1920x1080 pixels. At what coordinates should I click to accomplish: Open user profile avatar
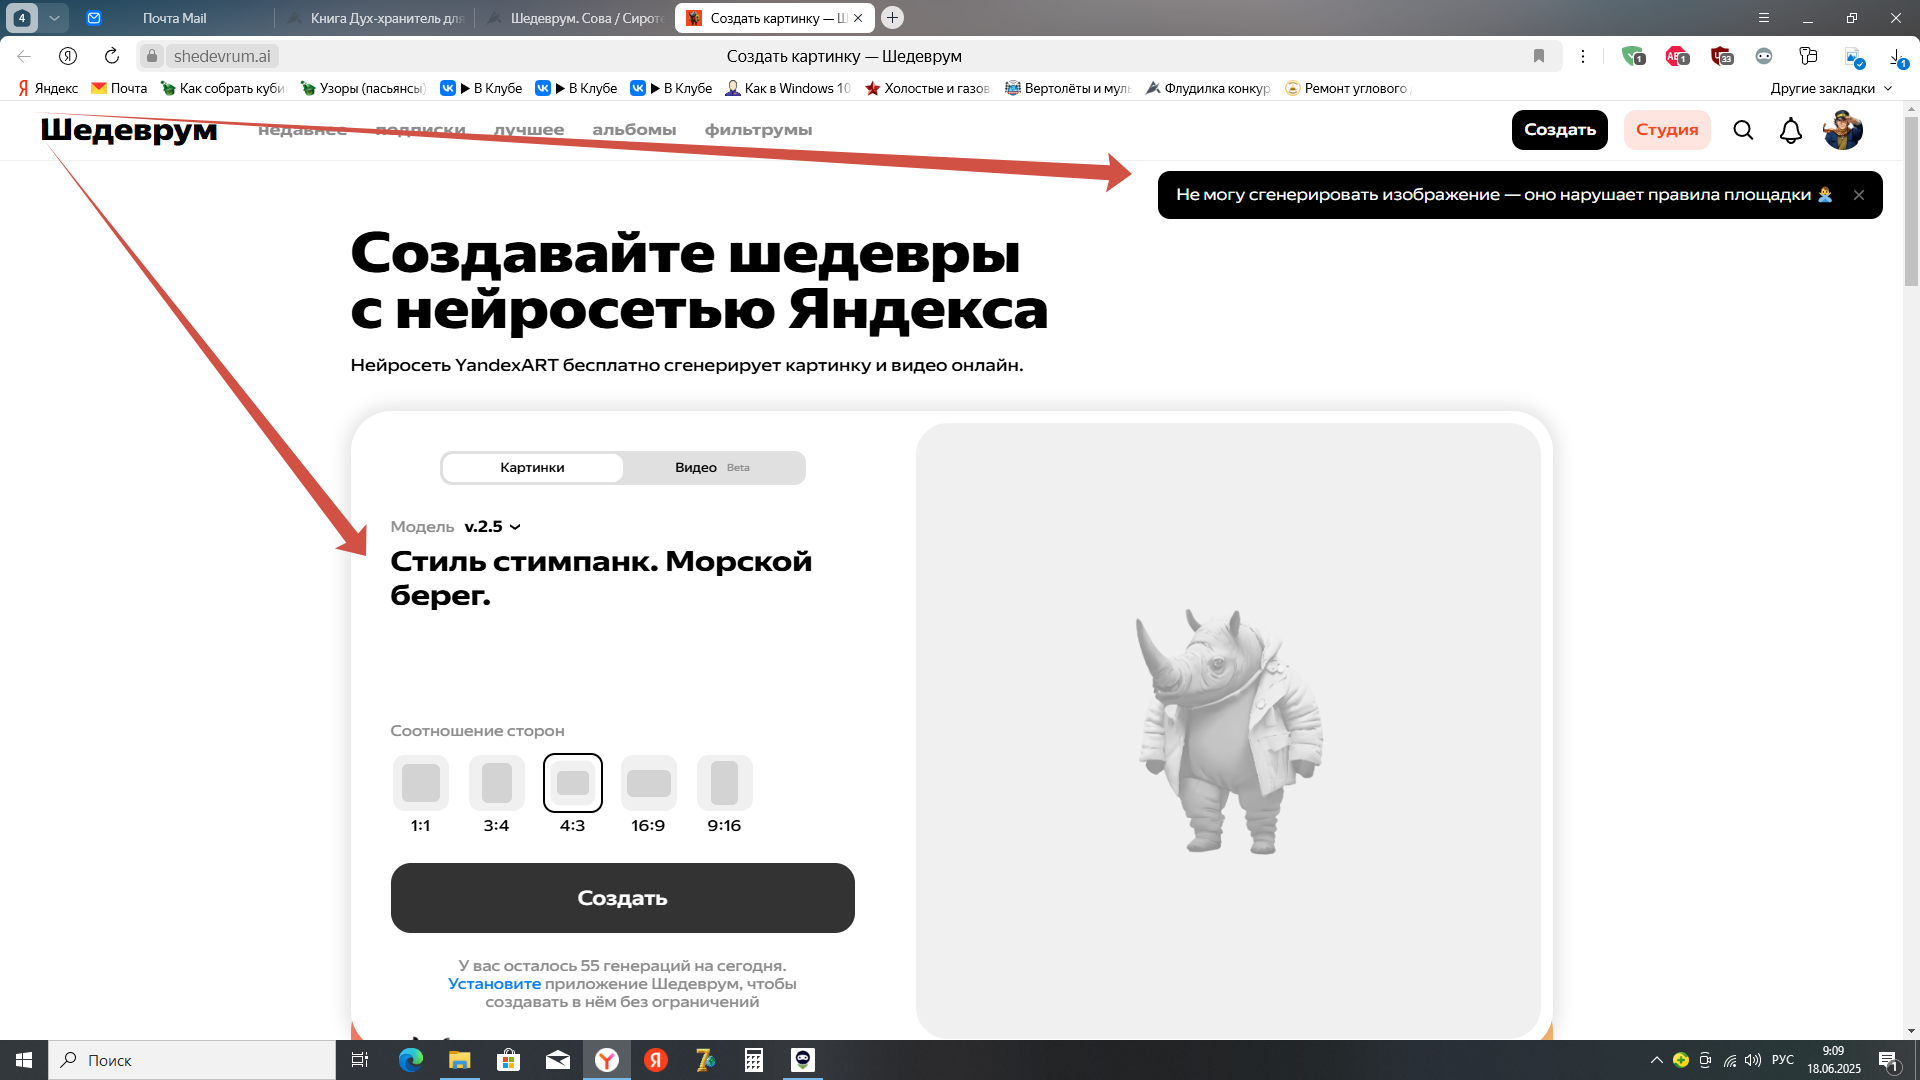coord(1842,130)
